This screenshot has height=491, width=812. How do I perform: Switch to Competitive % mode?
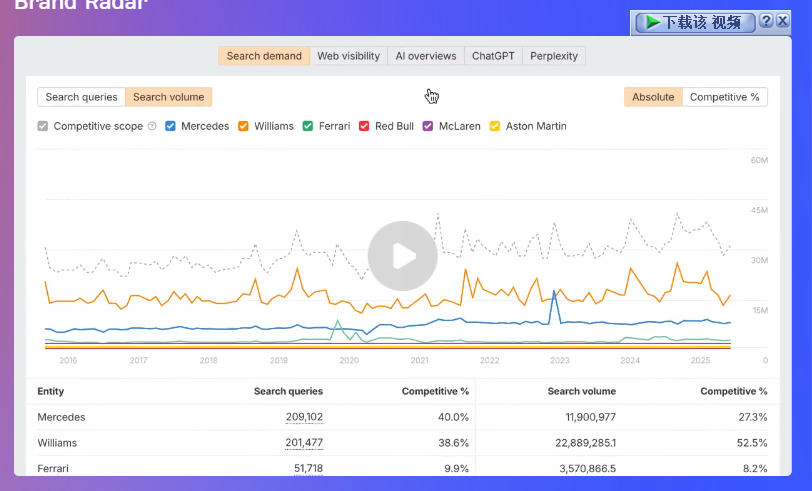pos(724,97)
